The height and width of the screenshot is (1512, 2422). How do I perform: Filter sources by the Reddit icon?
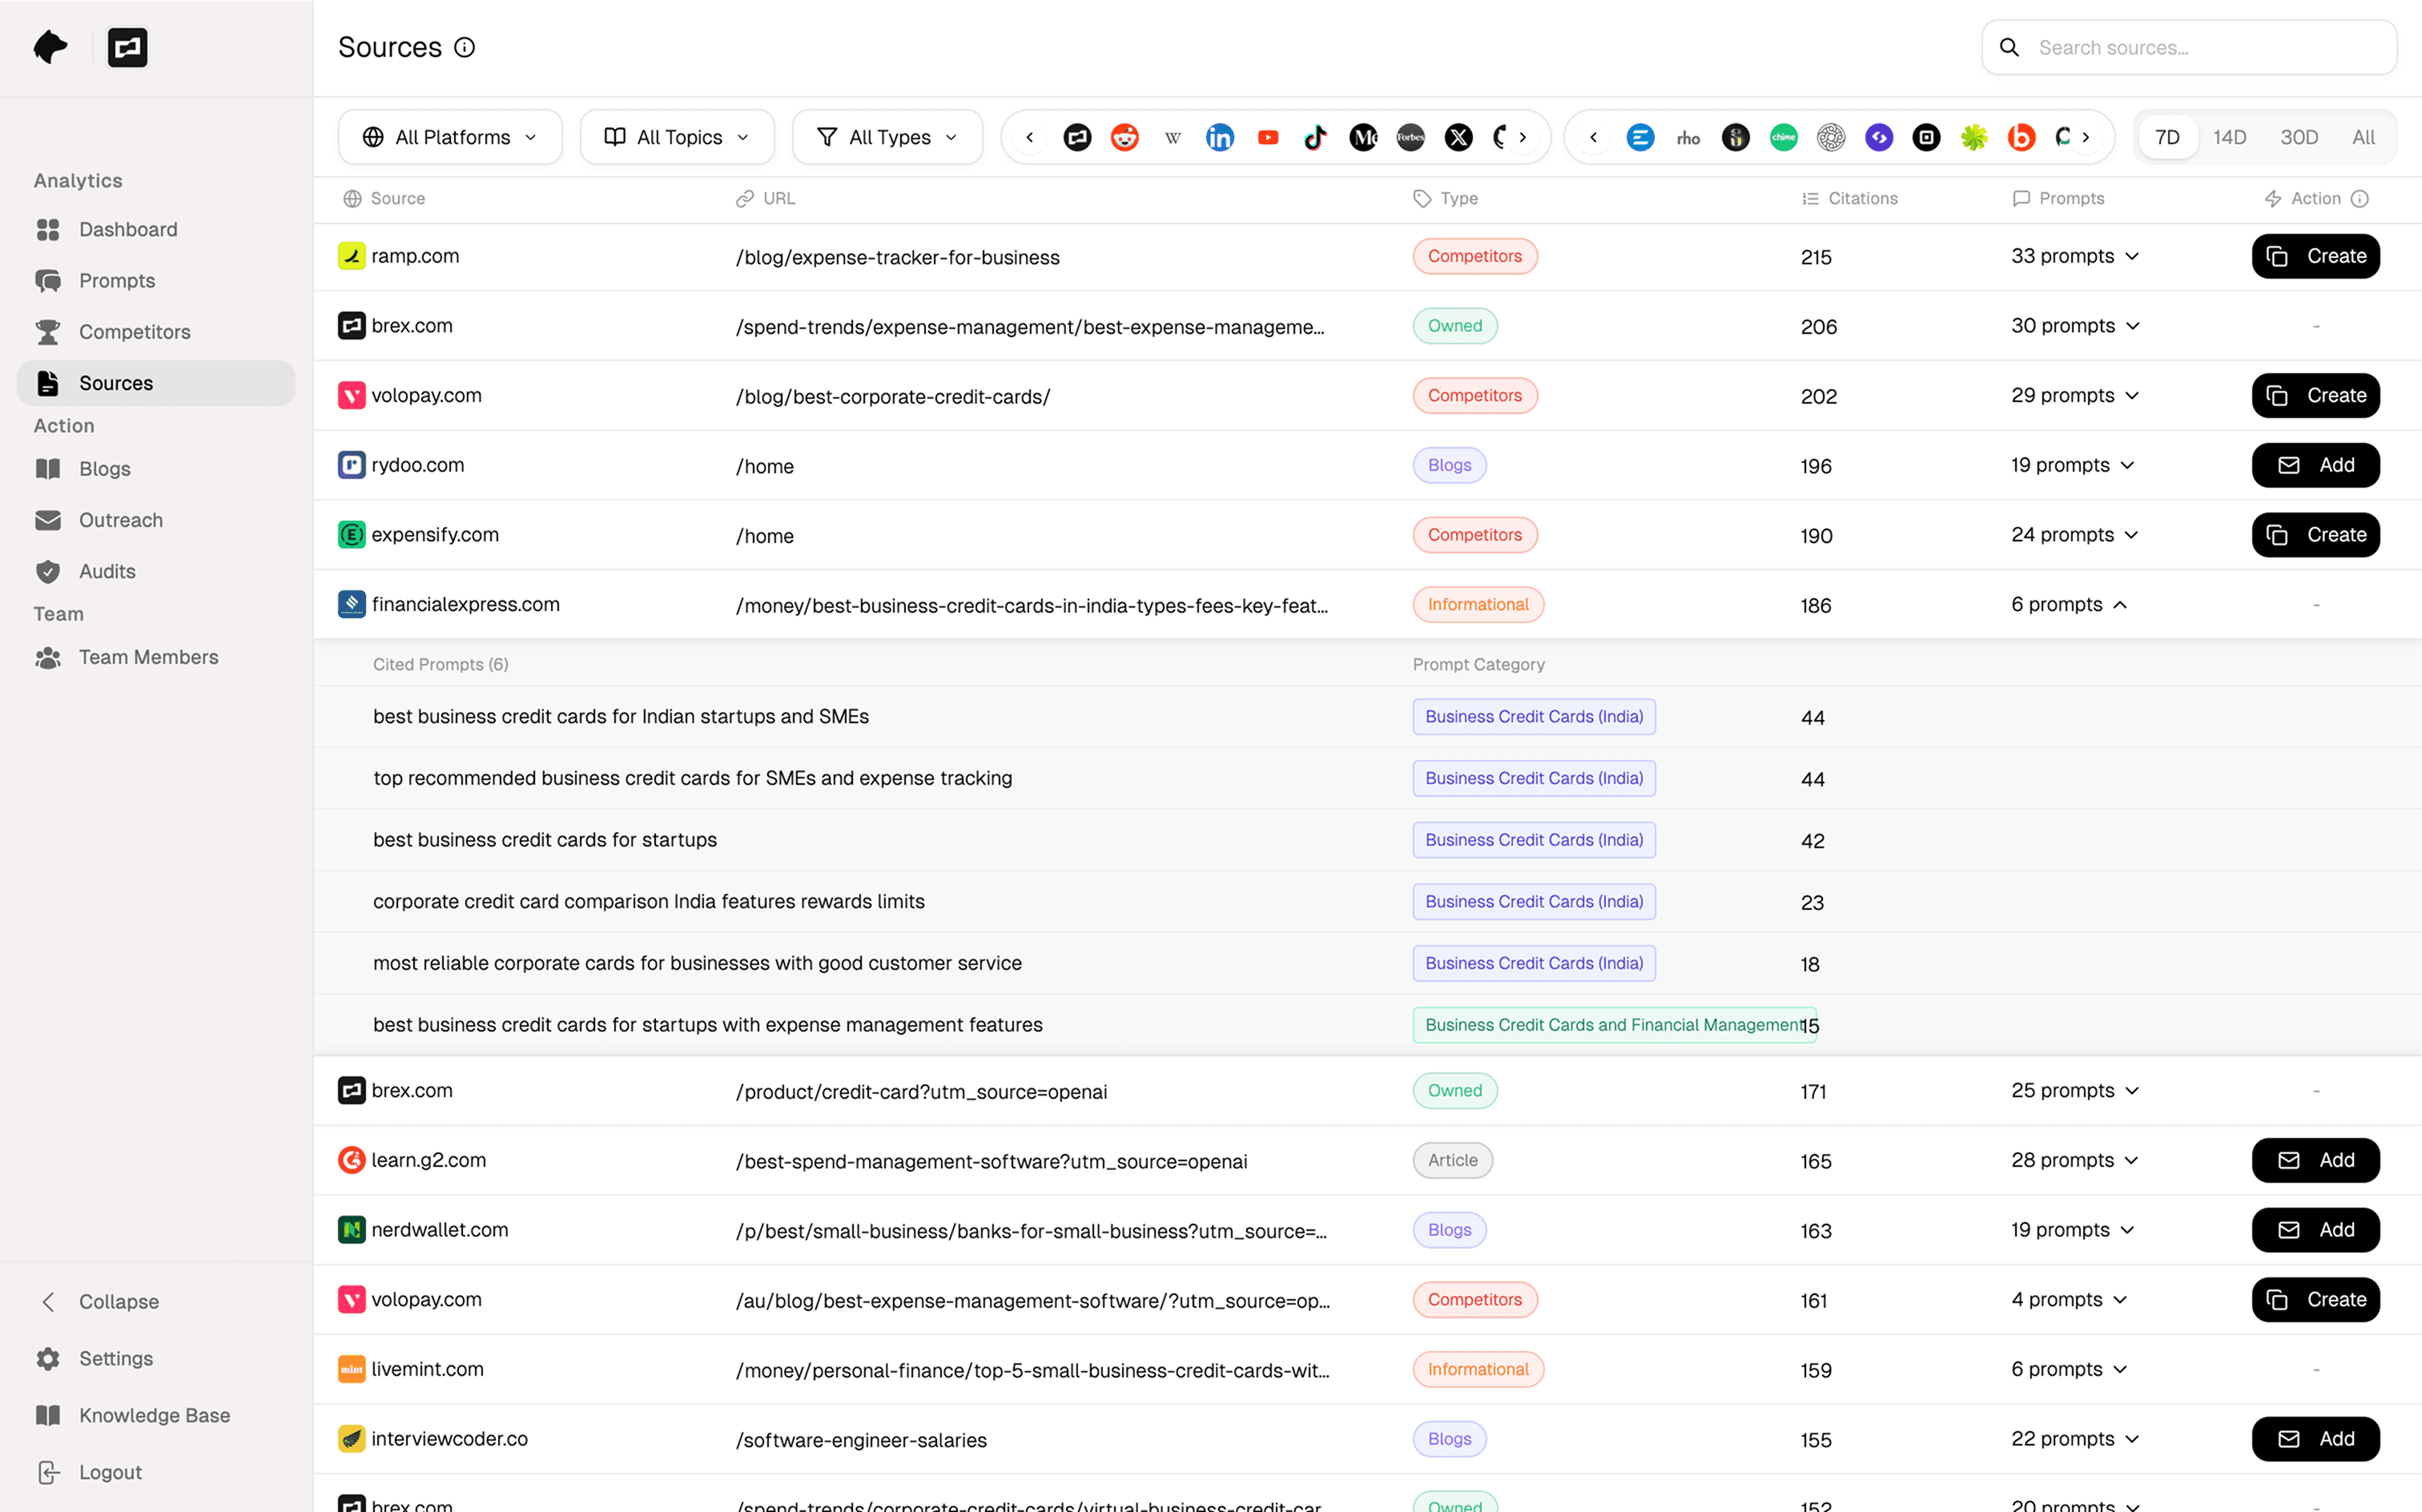[x=1124, y=137]
